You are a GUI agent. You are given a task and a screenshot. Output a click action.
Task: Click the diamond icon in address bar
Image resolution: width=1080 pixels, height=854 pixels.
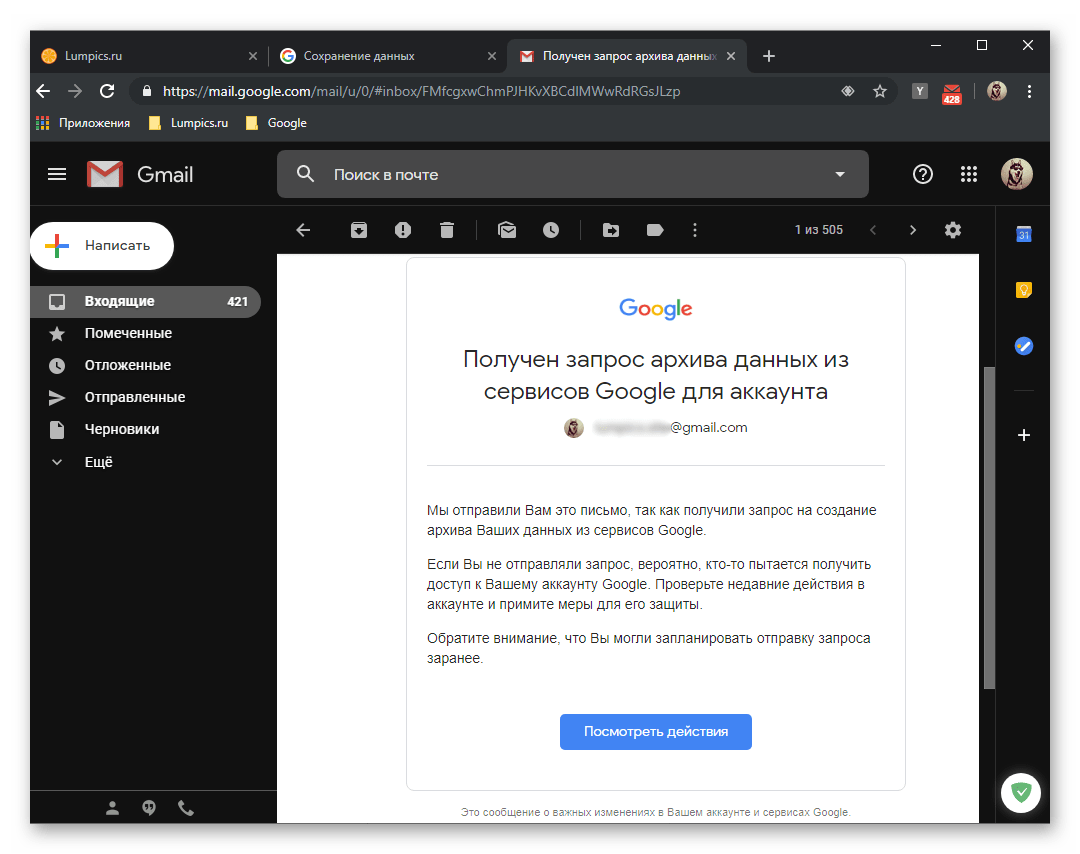pyautogui.click(x=848, y=91)
